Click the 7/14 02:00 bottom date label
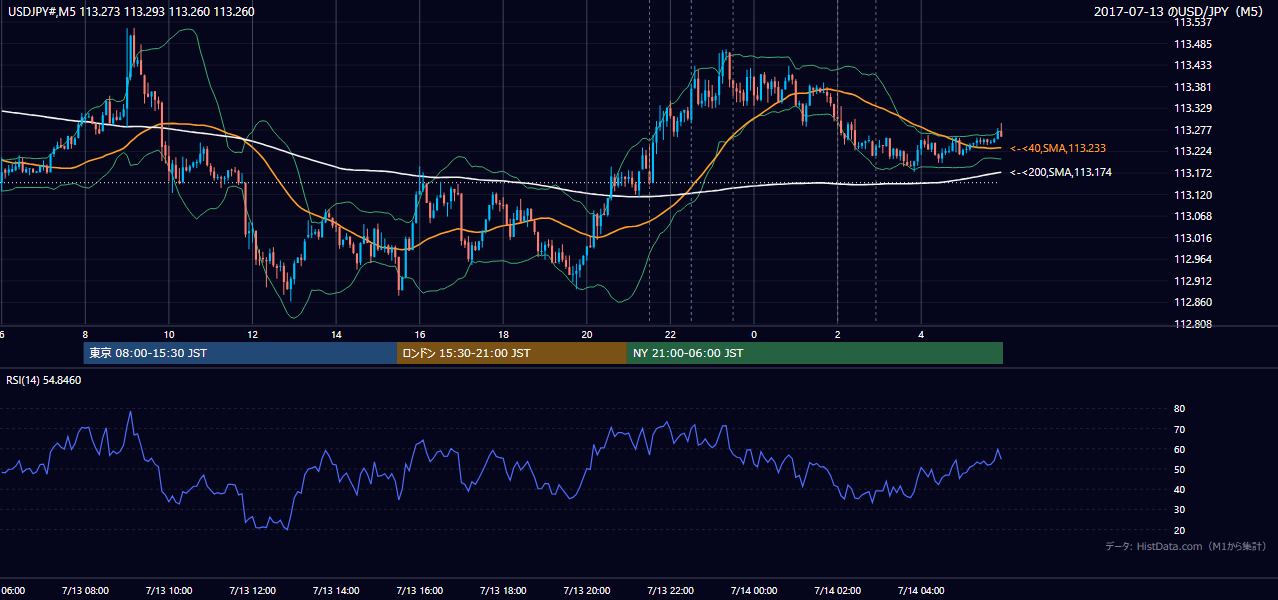 click(x=837, y=590)
